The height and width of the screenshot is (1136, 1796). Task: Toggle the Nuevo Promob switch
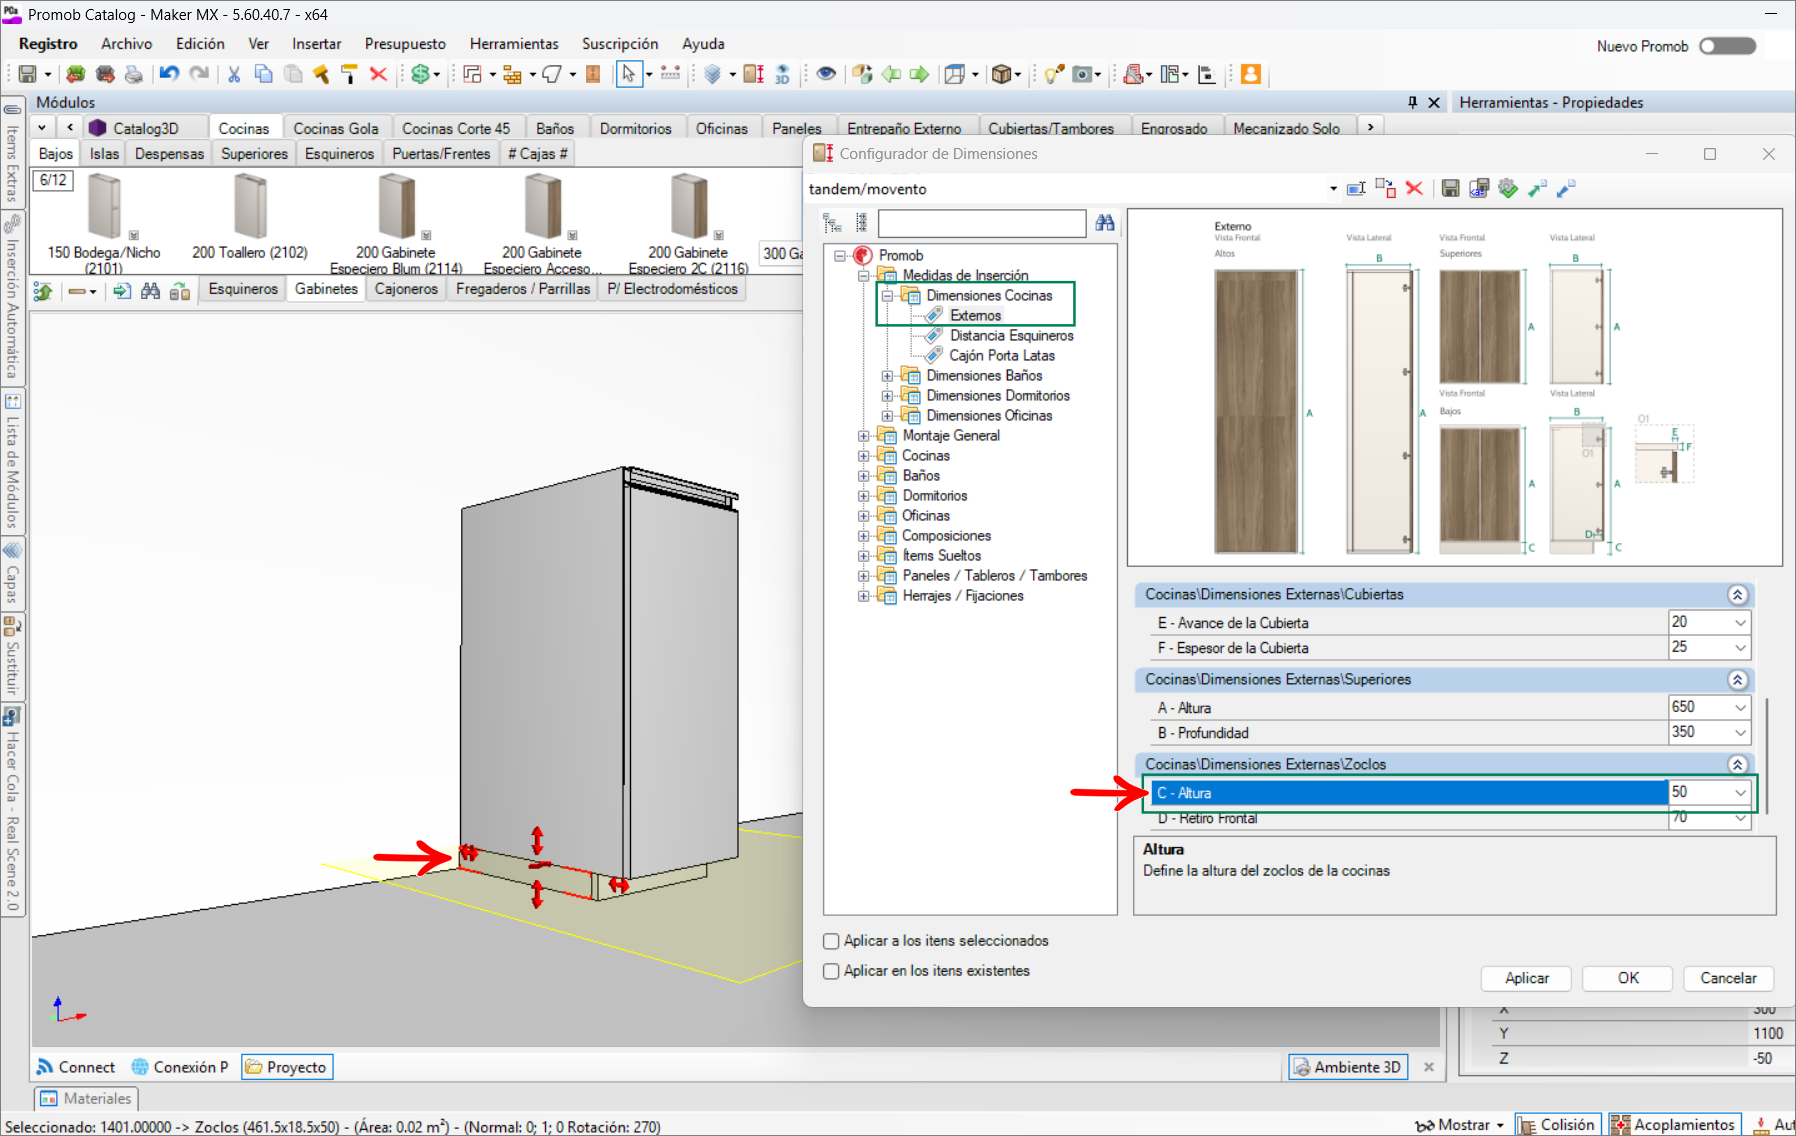[x=1727, y=46]
